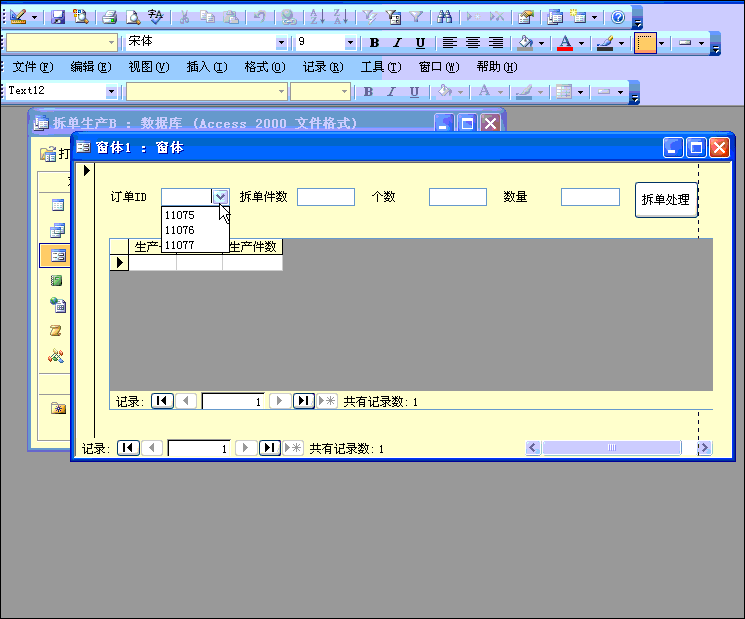Expand the New Object dropdown arrow
Viewport: 745px width, 619px height.
[x=594, y=18]
